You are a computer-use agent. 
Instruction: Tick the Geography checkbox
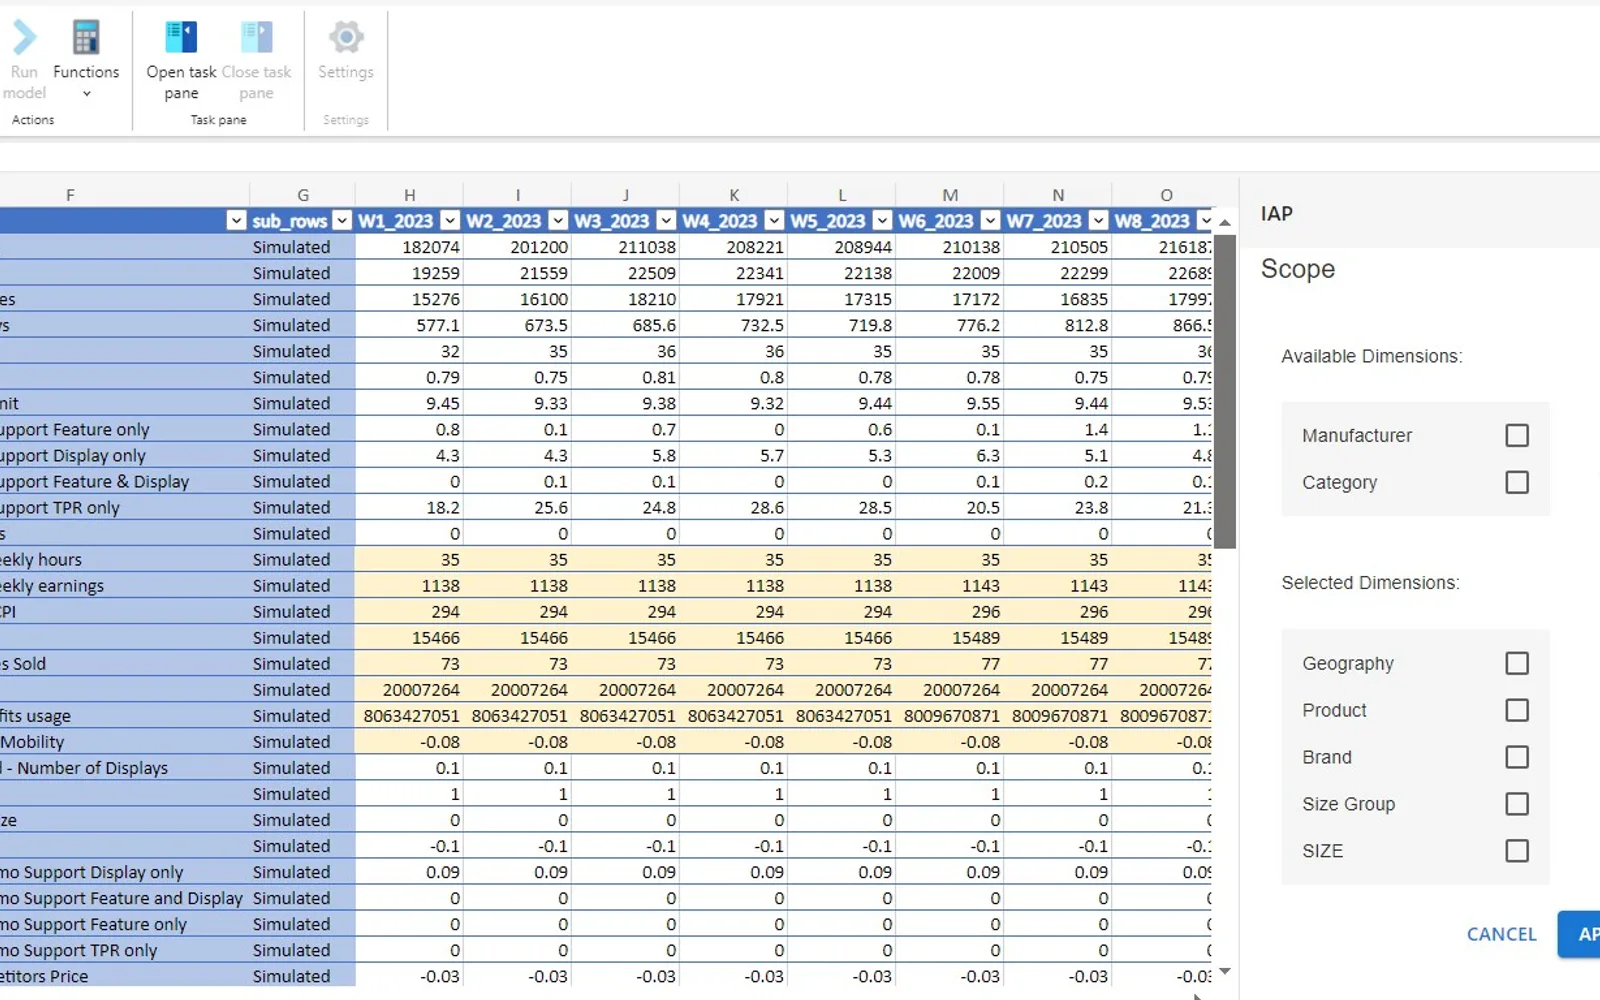pyautogui.click(x=1517, y=663)
